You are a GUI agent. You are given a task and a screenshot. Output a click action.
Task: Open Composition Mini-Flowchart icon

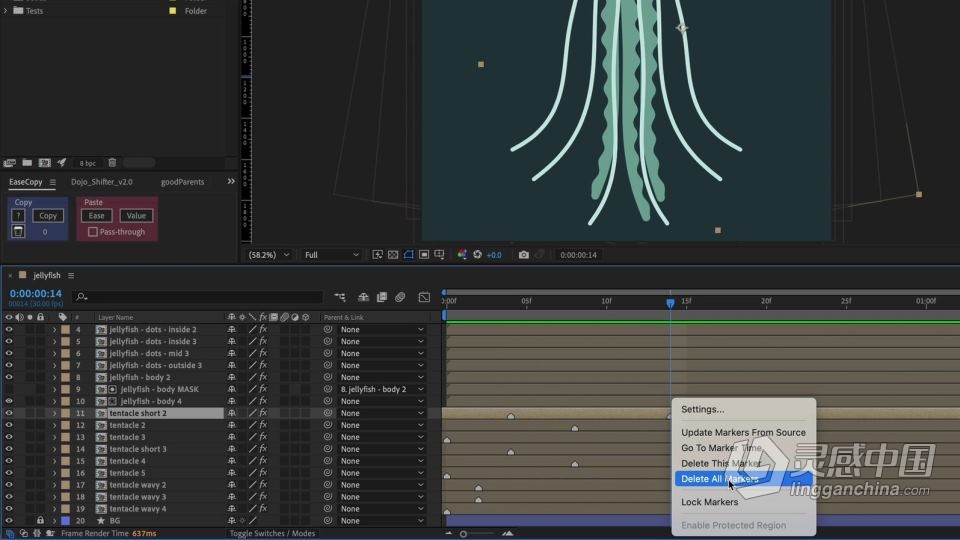click(x=340, y=297)
